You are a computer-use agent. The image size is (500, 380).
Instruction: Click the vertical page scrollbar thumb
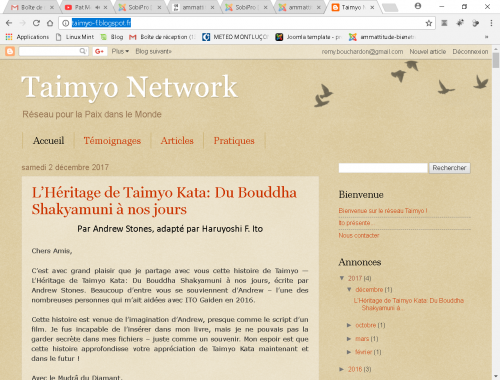tap(496, 60)
